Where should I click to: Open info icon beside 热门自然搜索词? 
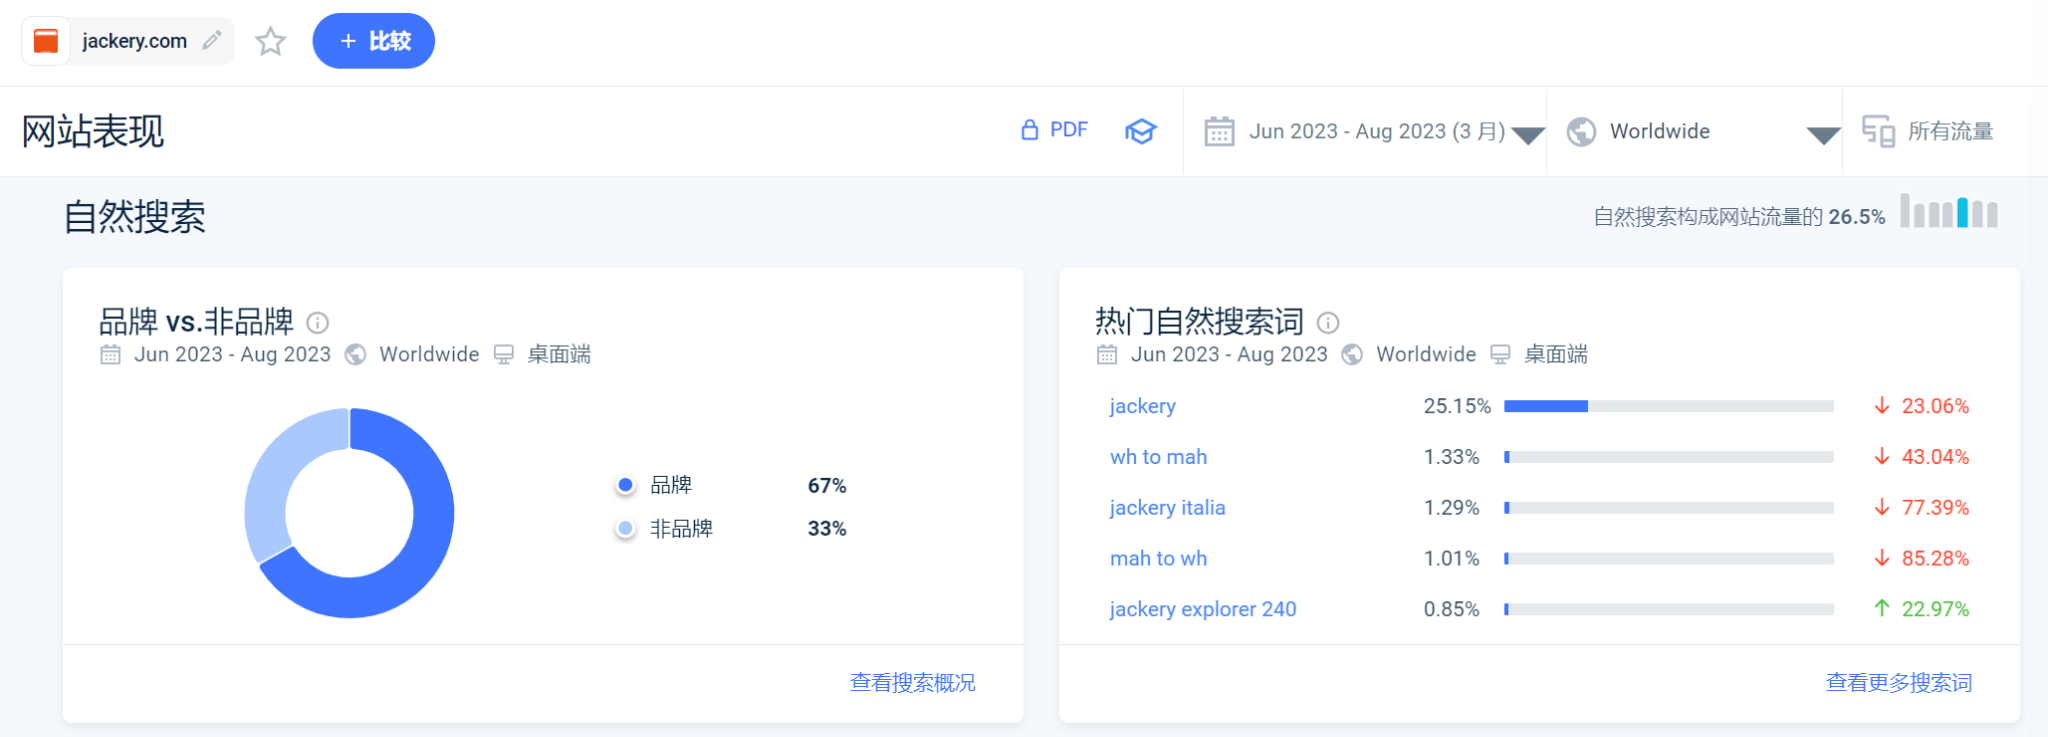click(x=1328, y=322)
